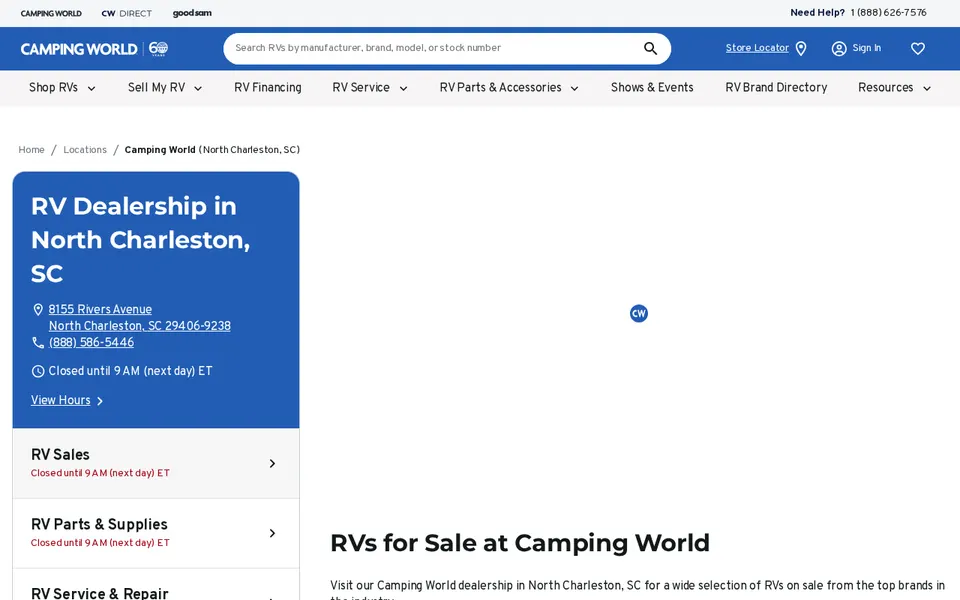Click the Store Locator map pin icon

801,48
